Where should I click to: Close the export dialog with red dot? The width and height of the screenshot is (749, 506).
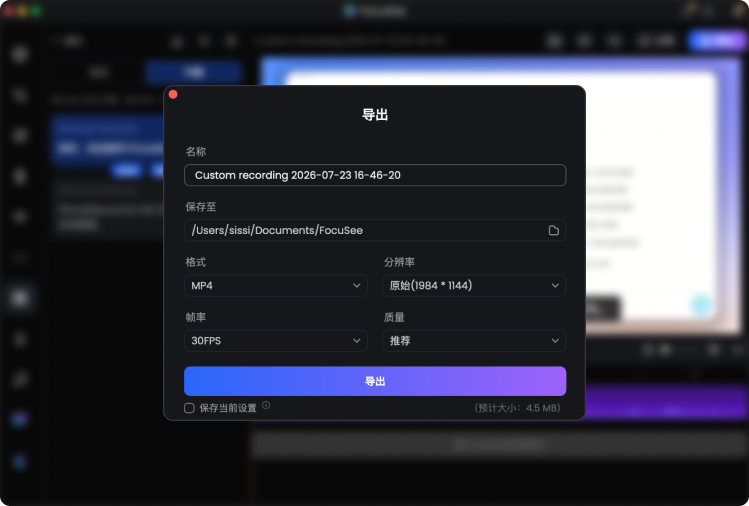[x=173, y=95]
